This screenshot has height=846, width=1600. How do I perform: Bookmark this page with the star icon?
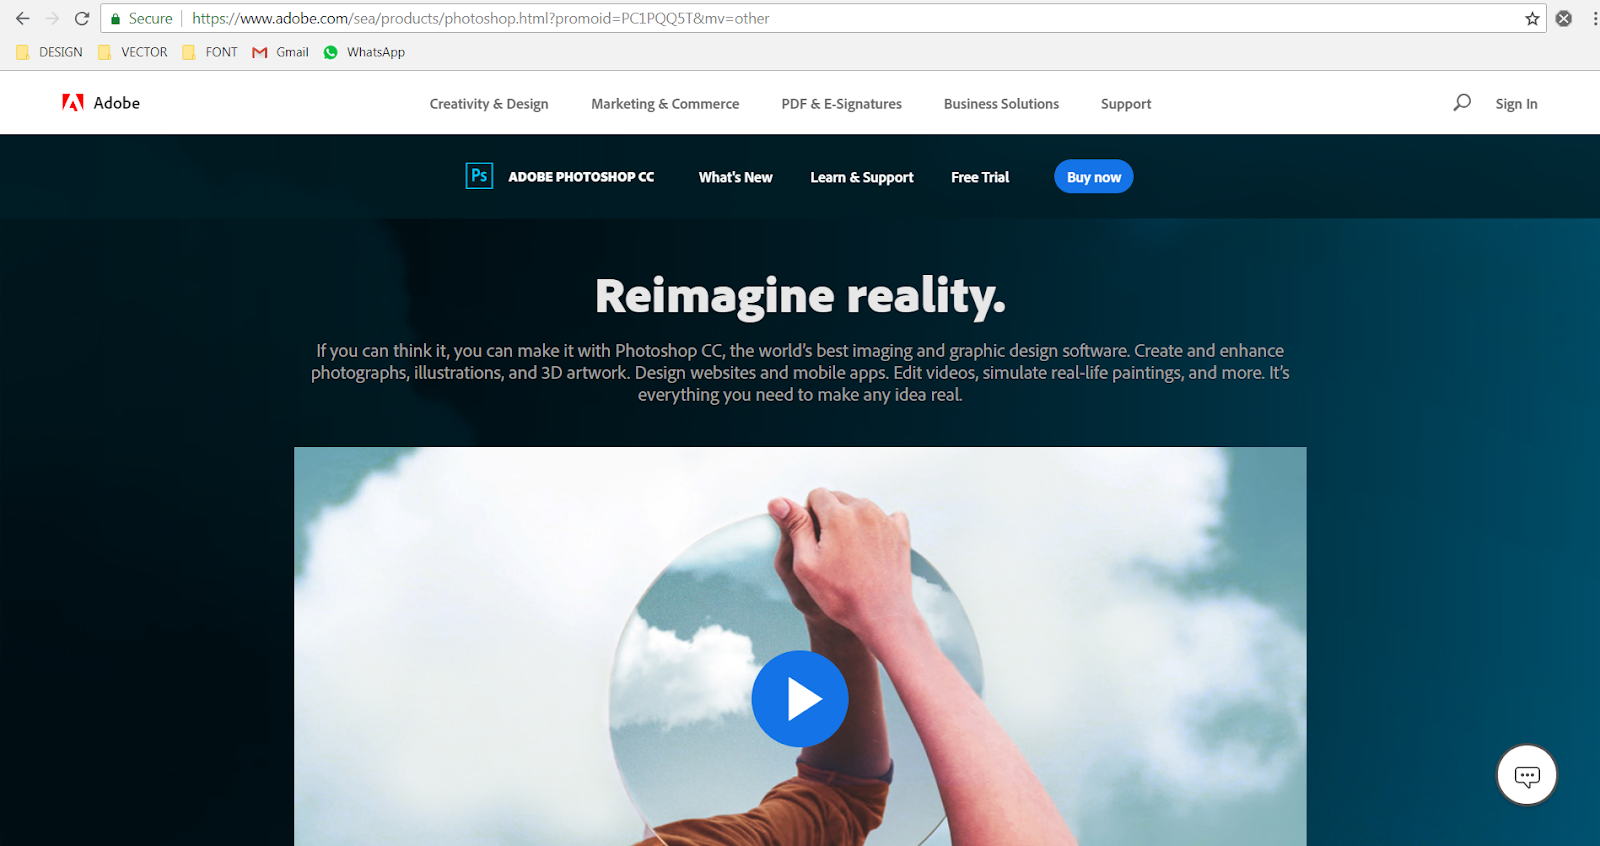(1532, 18)
